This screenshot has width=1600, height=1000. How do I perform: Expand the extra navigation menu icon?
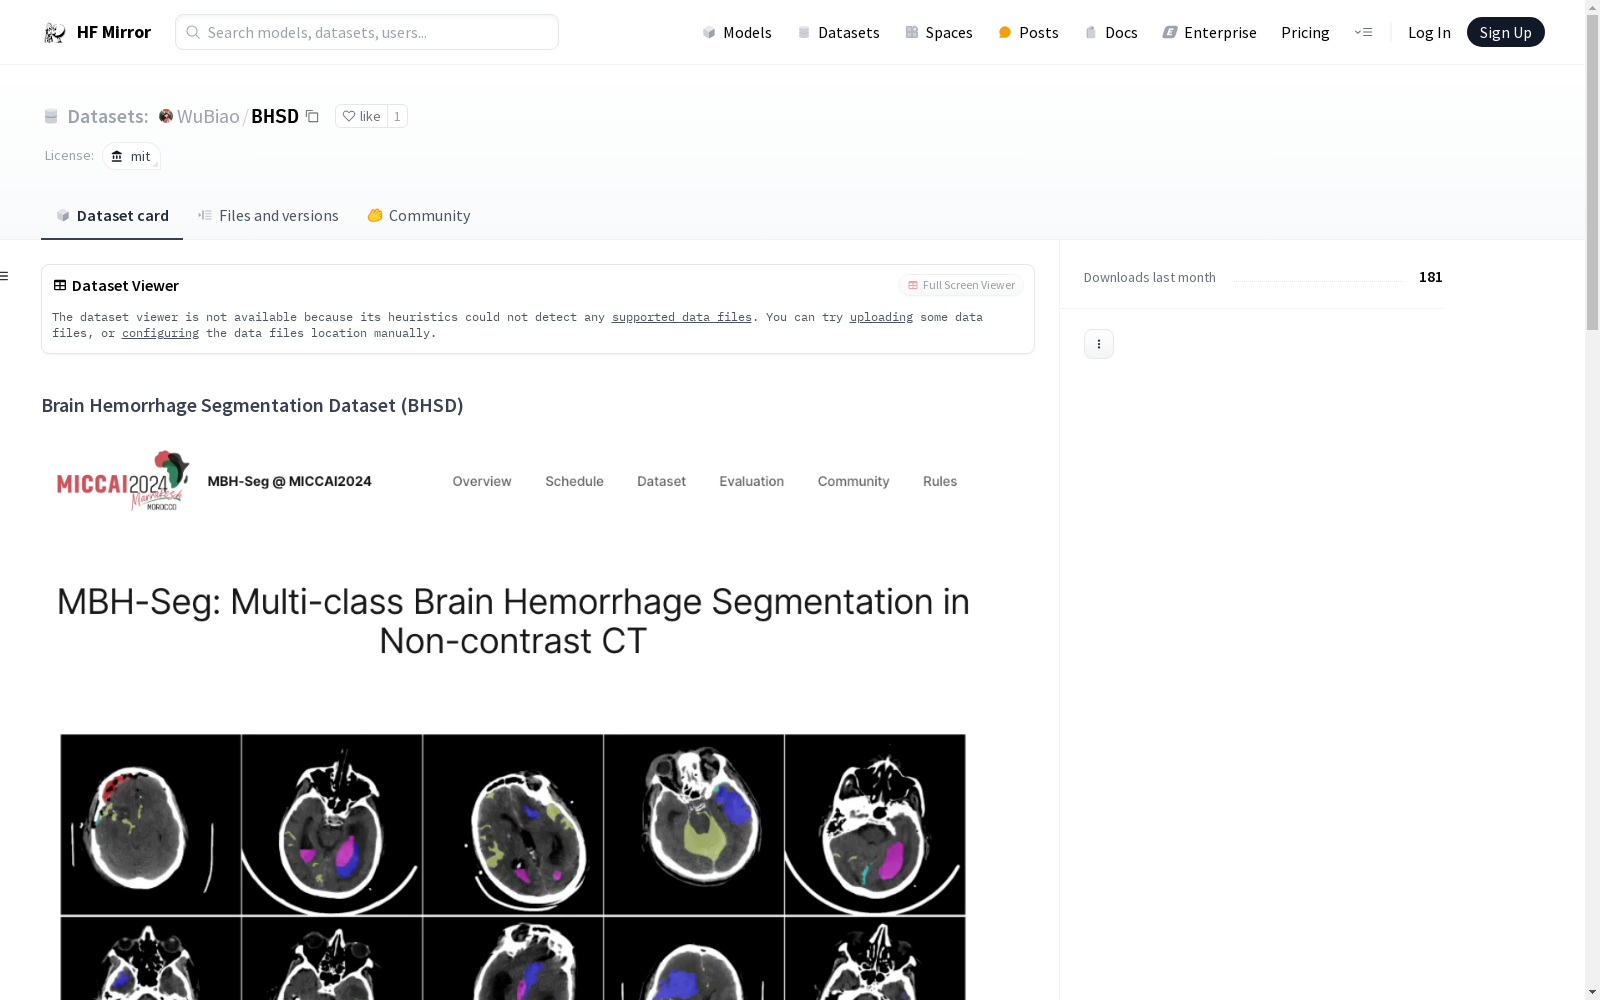[x=1363, y=32]
